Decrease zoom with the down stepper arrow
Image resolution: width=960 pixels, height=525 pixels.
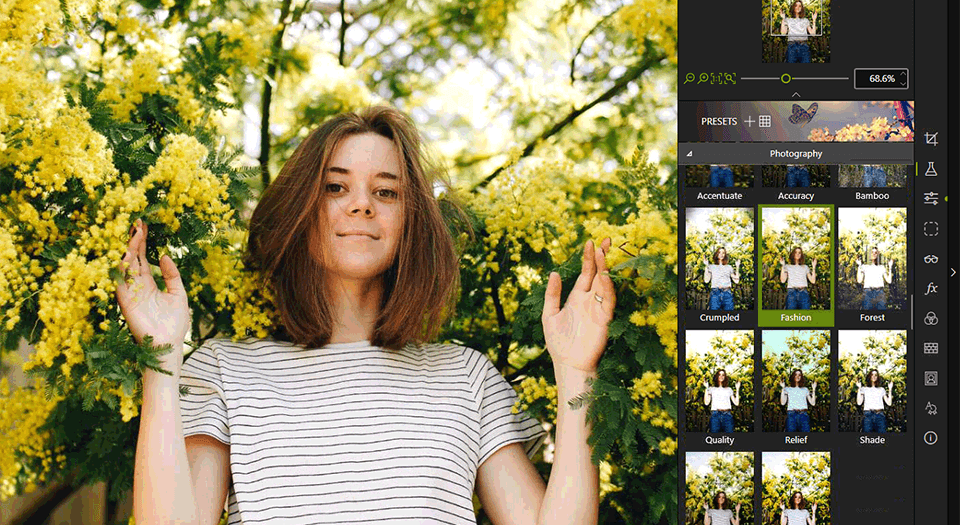903,83
